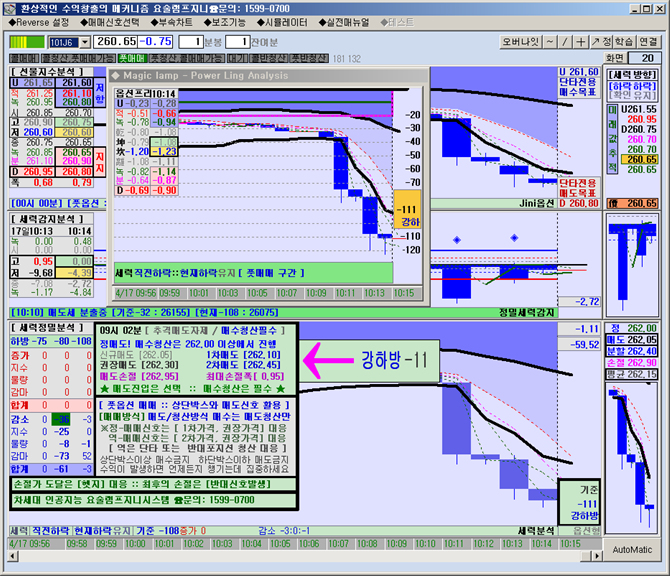Click the 단타전용 매수목표 label

click(x=578, y=87)
